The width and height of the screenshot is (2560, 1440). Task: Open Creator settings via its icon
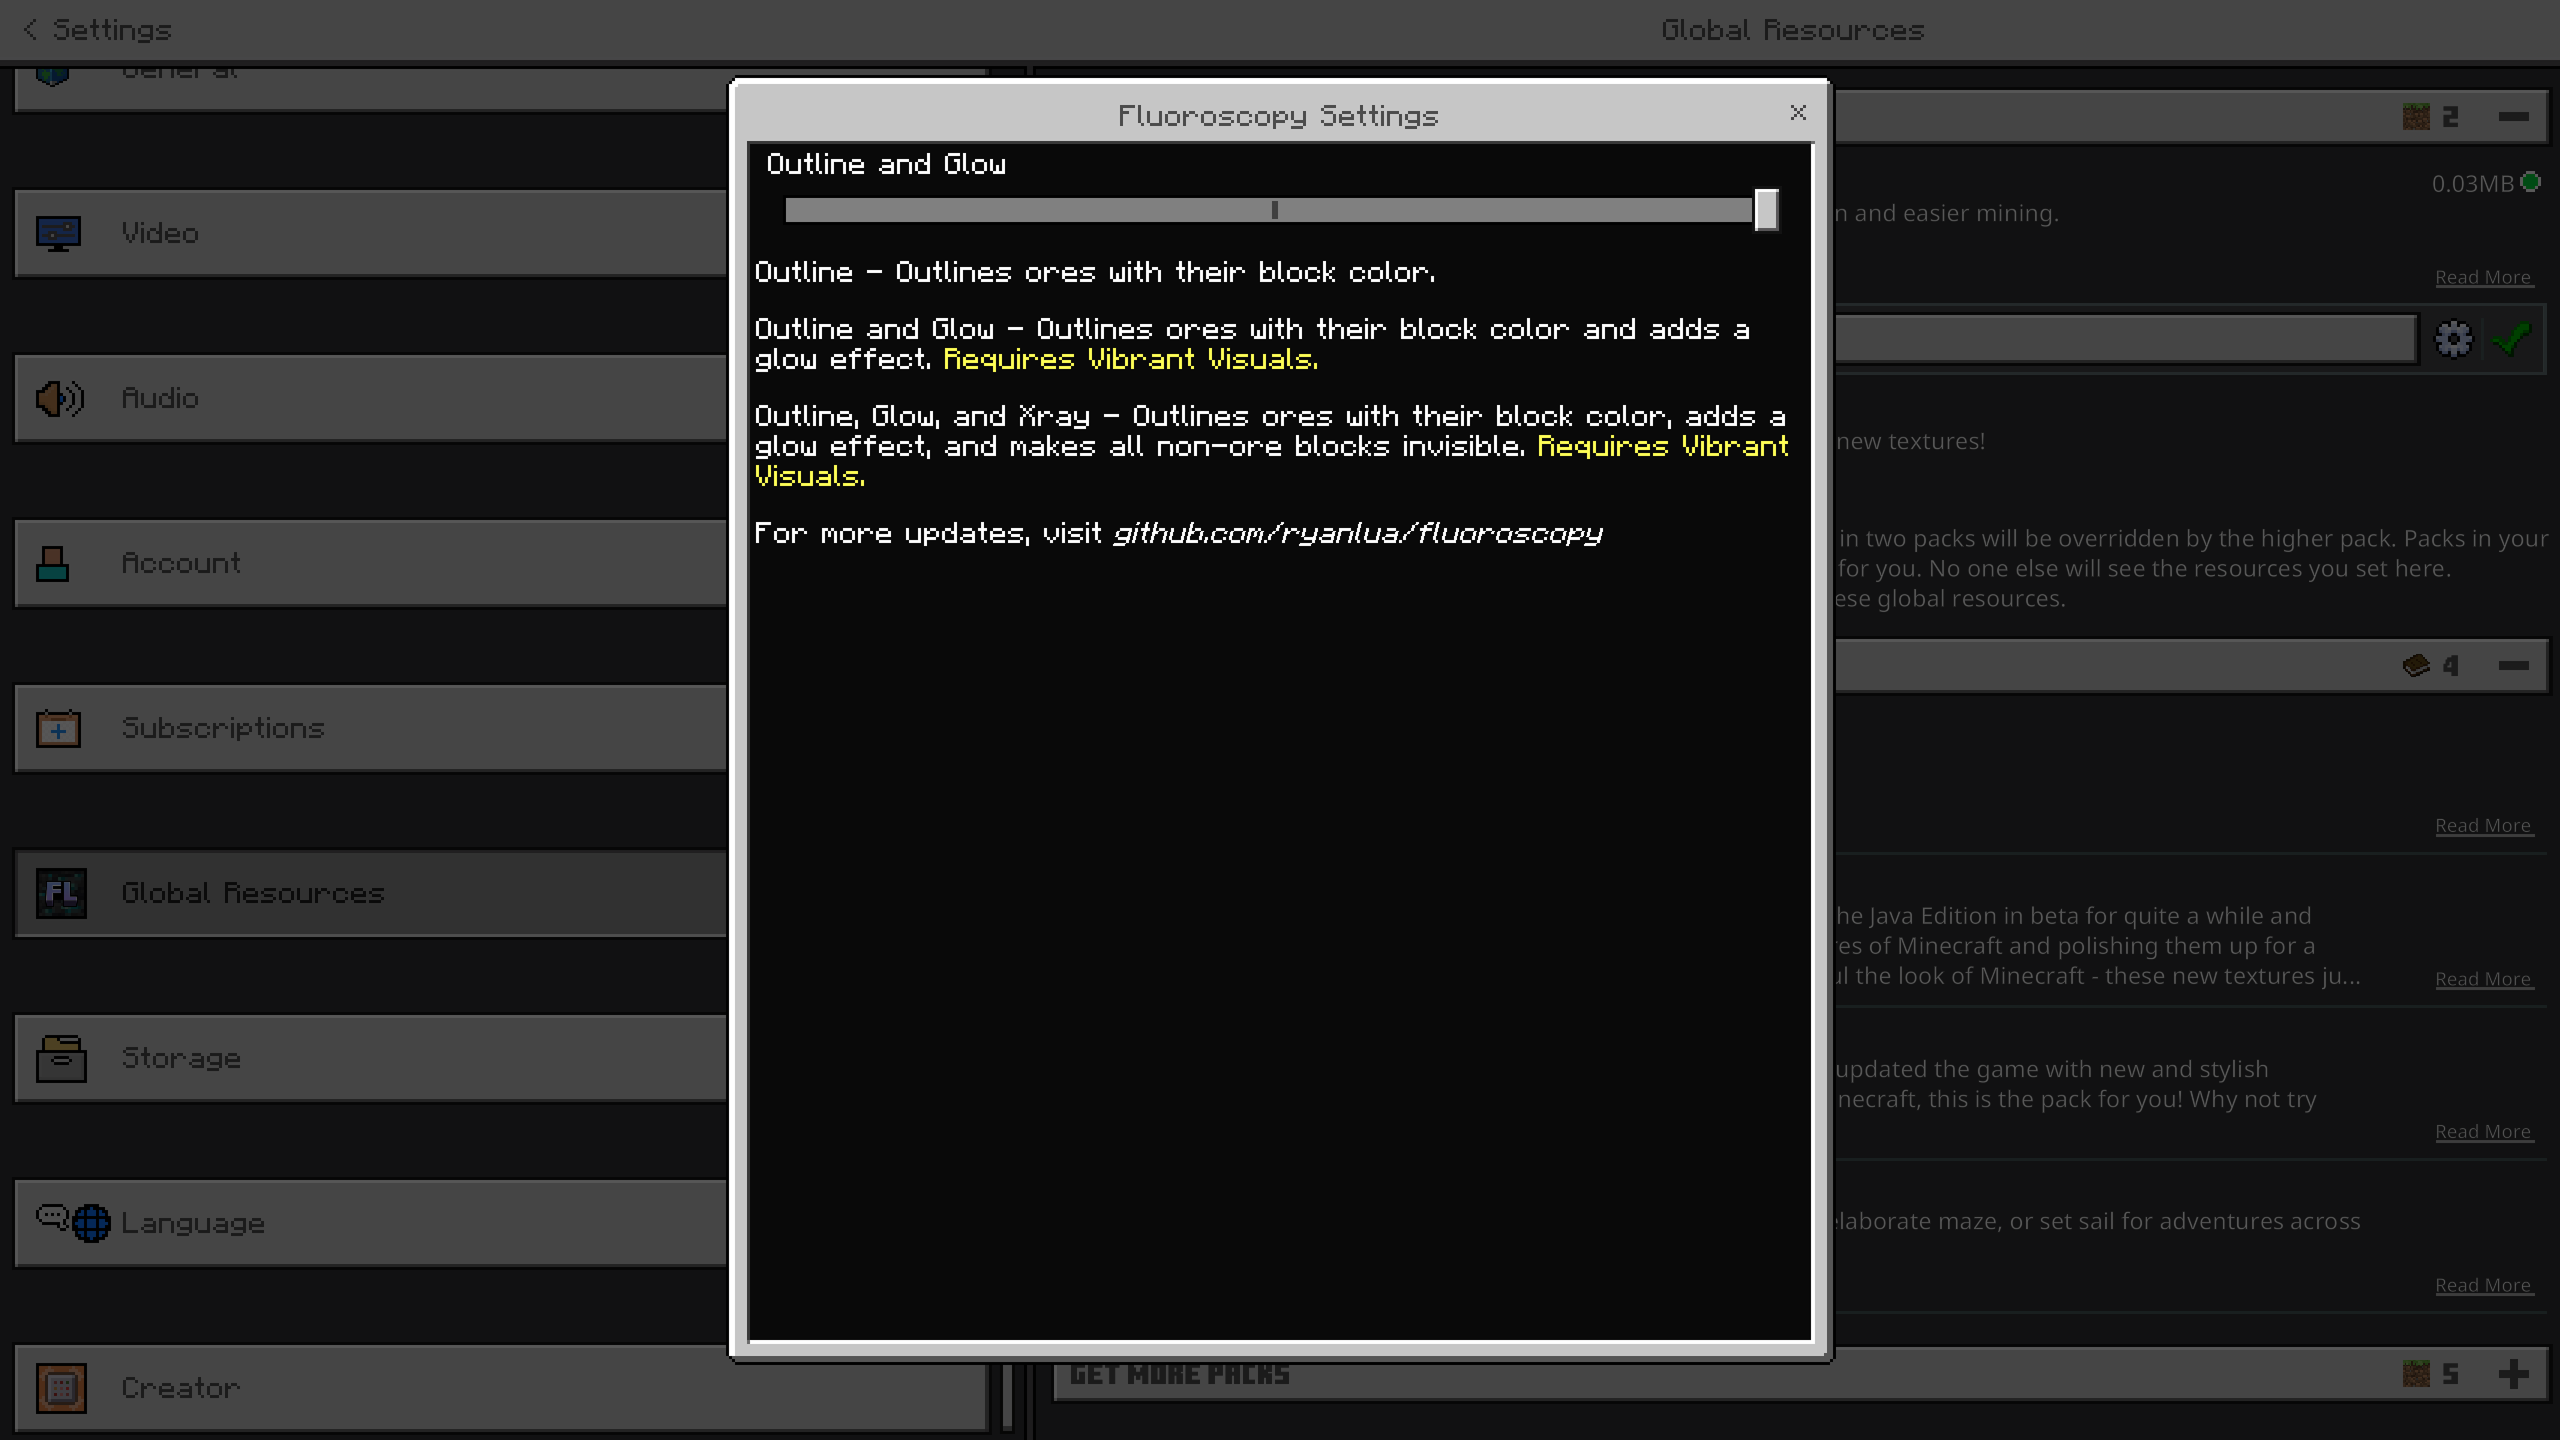coord(60,1388)
